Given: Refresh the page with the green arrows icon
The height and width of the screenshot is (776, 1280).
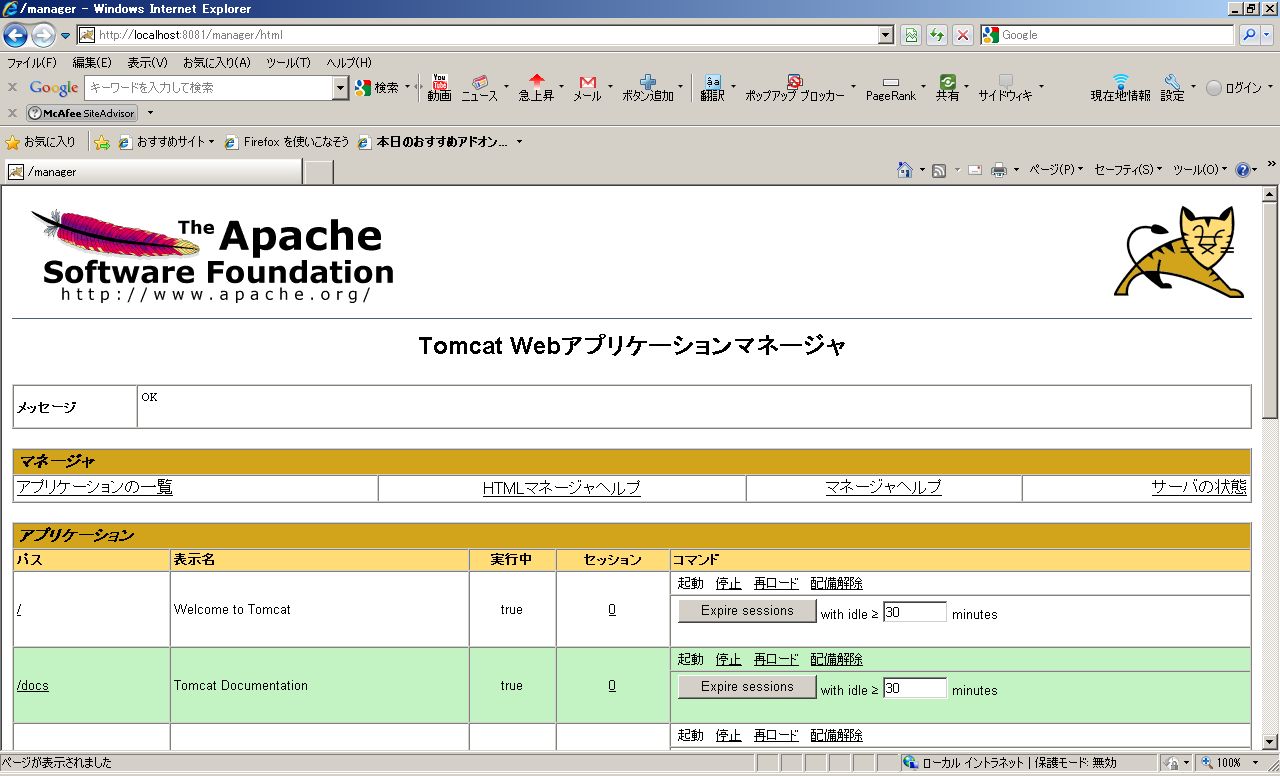Looking at the screenshot, I should point(937,35).
